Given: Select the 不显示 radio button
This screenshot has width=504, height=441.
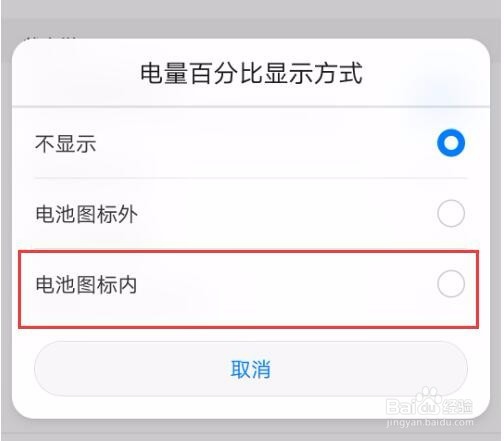Looking at the screenshot, I should (x=451, y=143).
